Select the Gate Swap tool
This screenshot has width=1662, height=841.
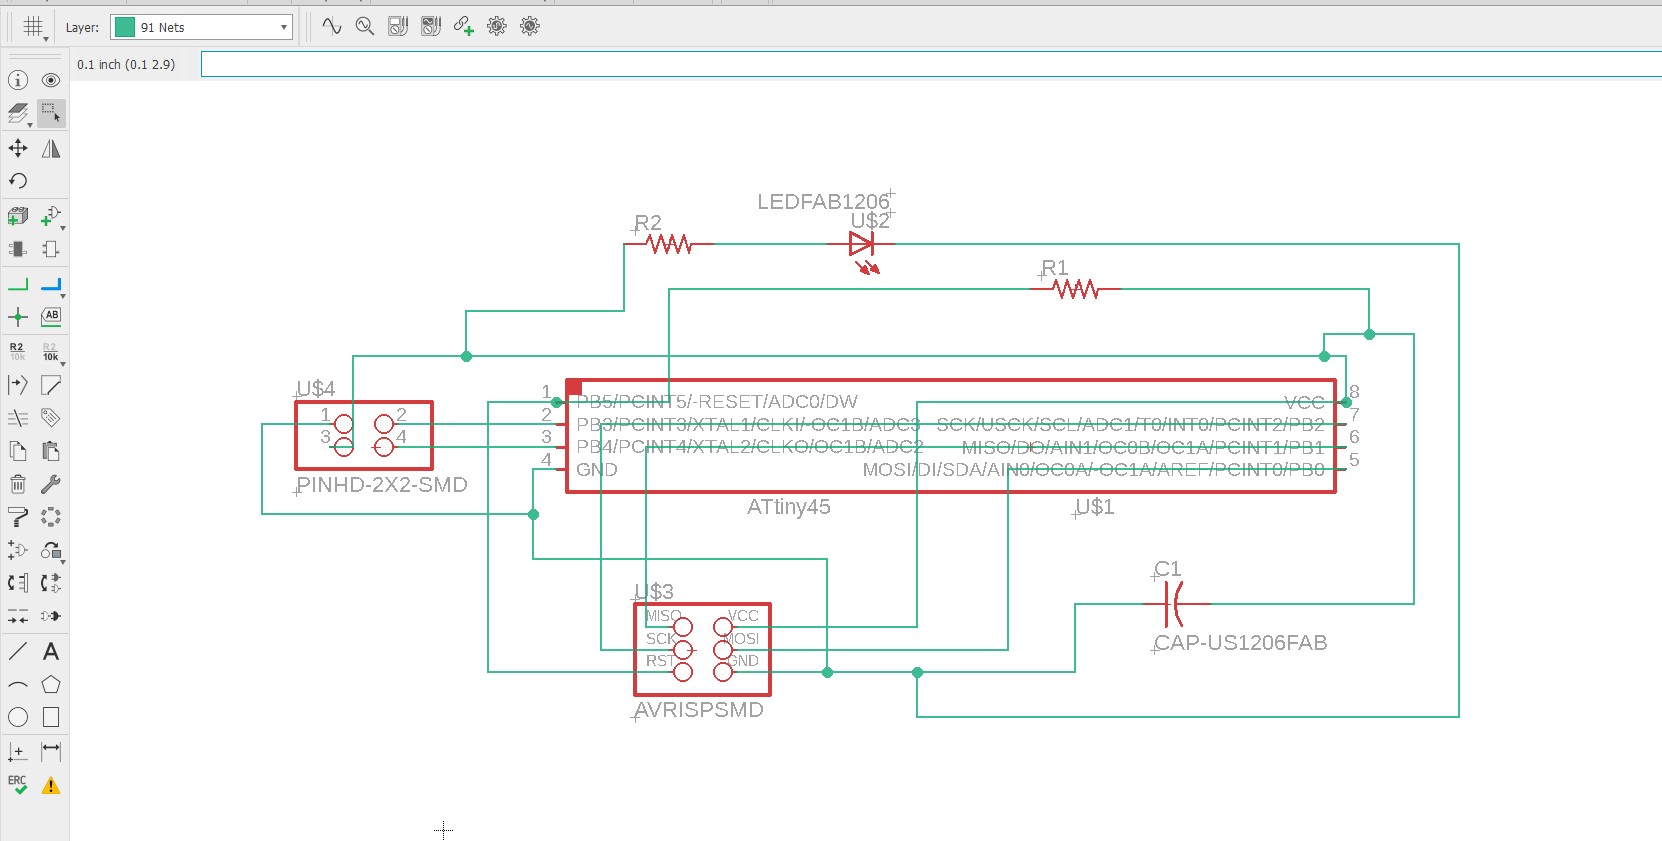(51, 583)
